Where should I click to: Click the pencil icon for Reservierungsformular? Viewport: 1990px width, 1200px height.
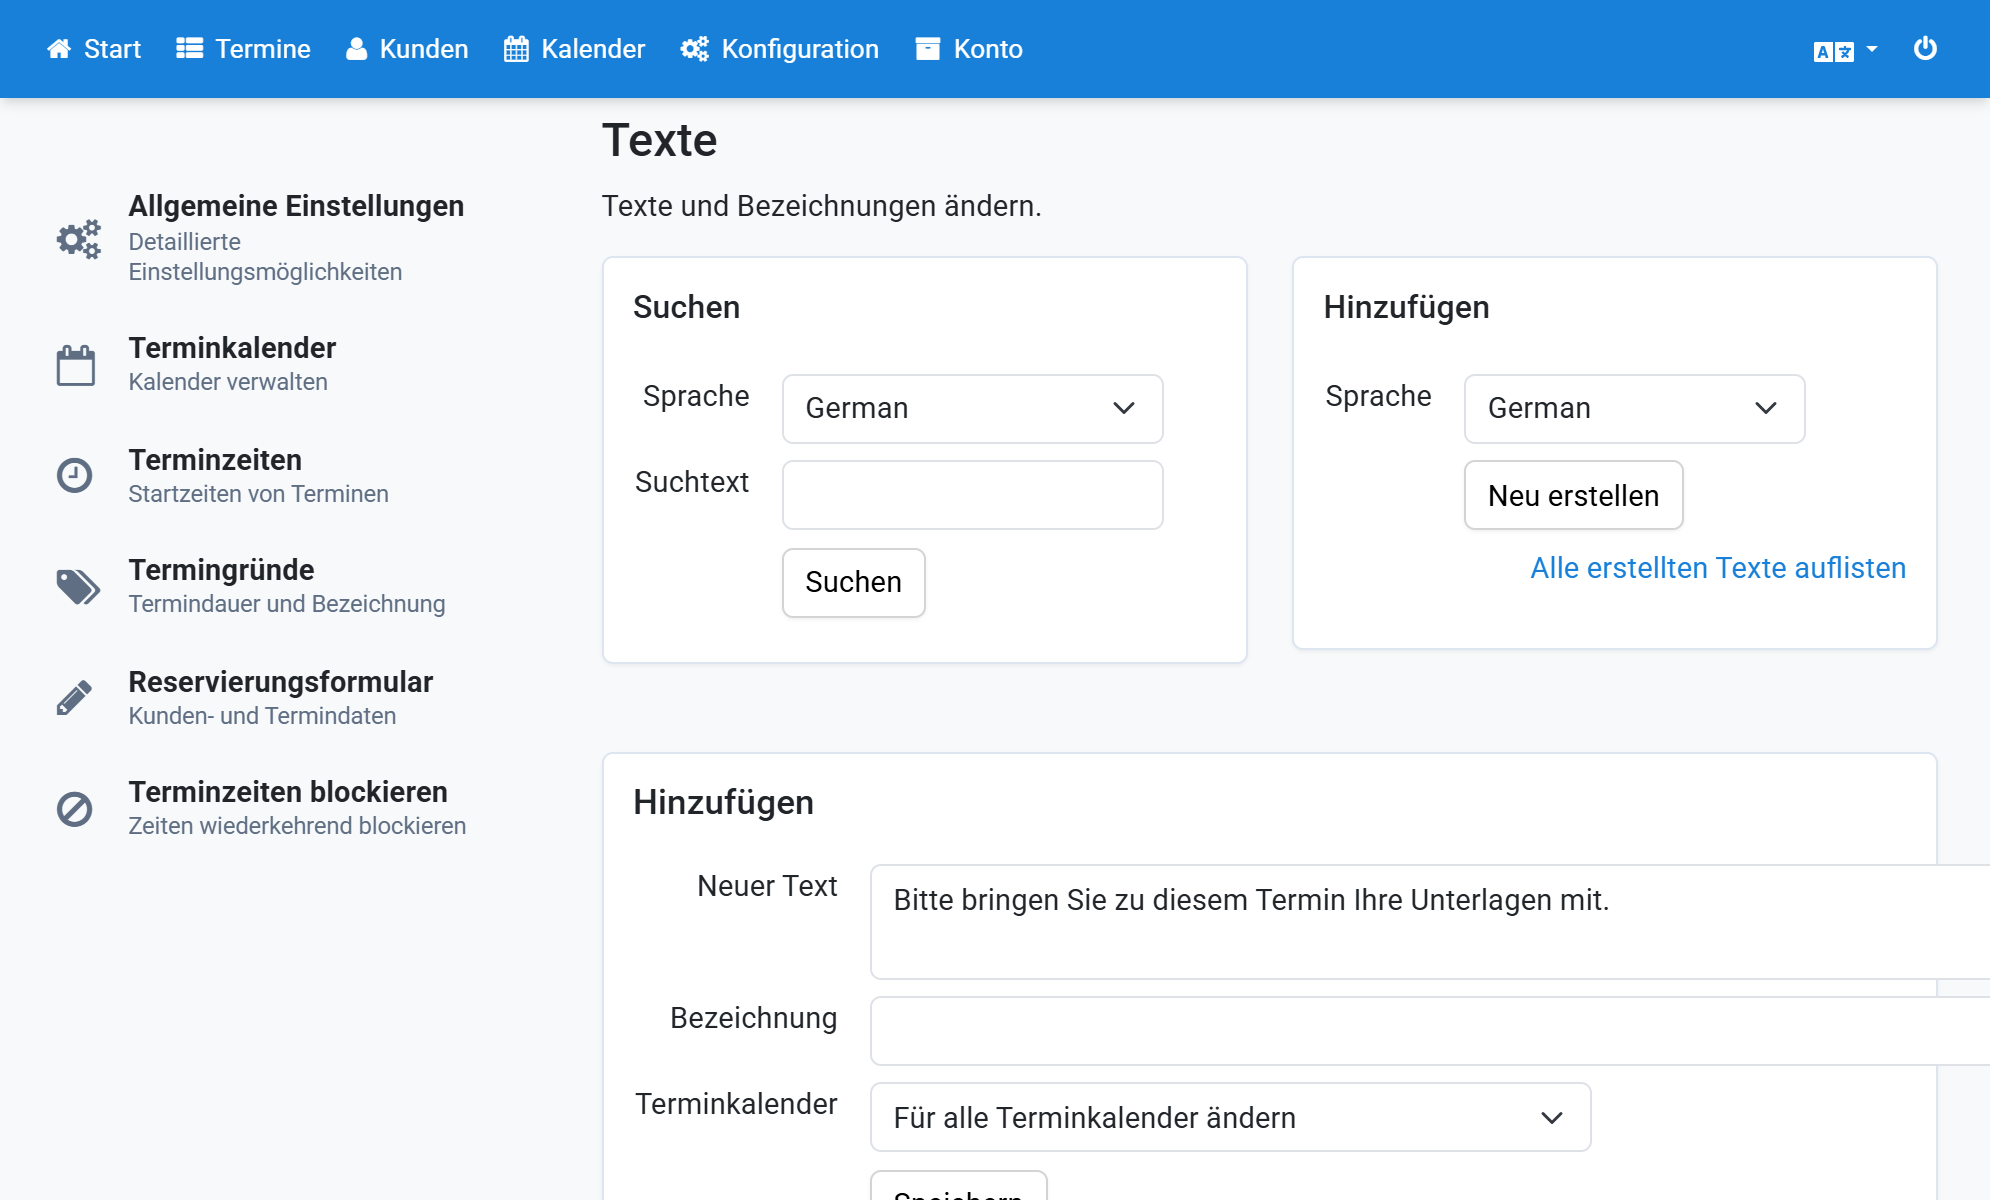(74, 698)
